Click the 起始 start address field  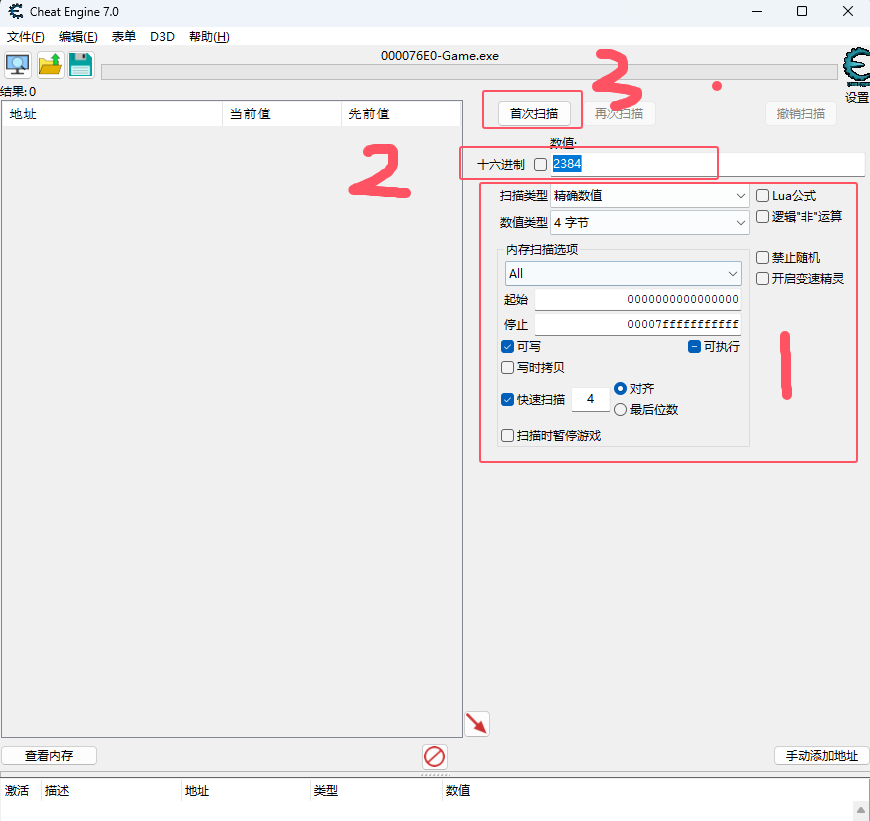coord(638,300)
